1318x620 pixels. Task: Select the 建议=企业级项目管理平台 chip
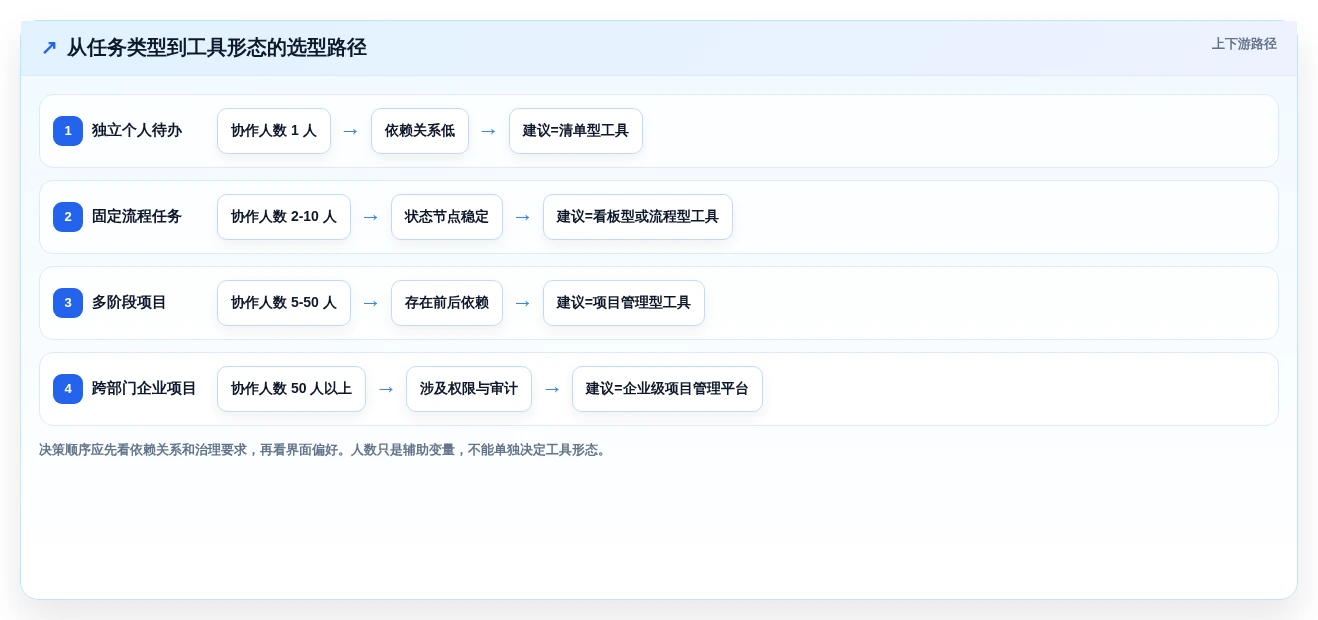point(667,389)
